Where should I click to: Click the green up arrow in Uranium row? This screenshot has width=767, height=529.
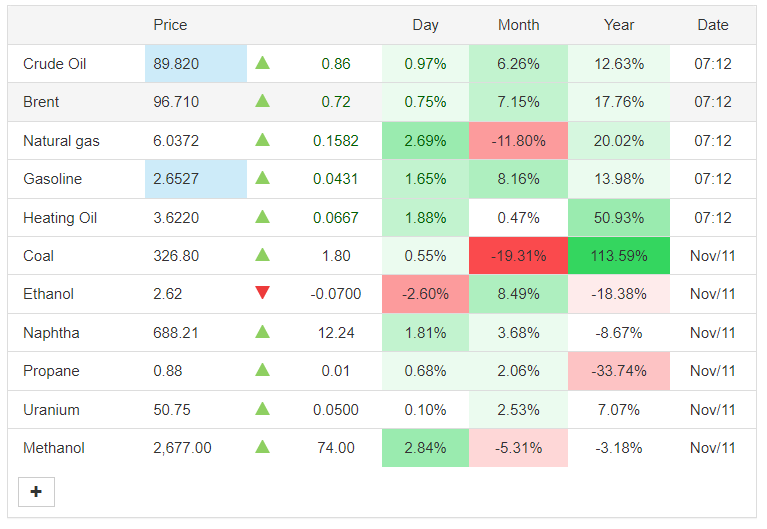[263, 409]
